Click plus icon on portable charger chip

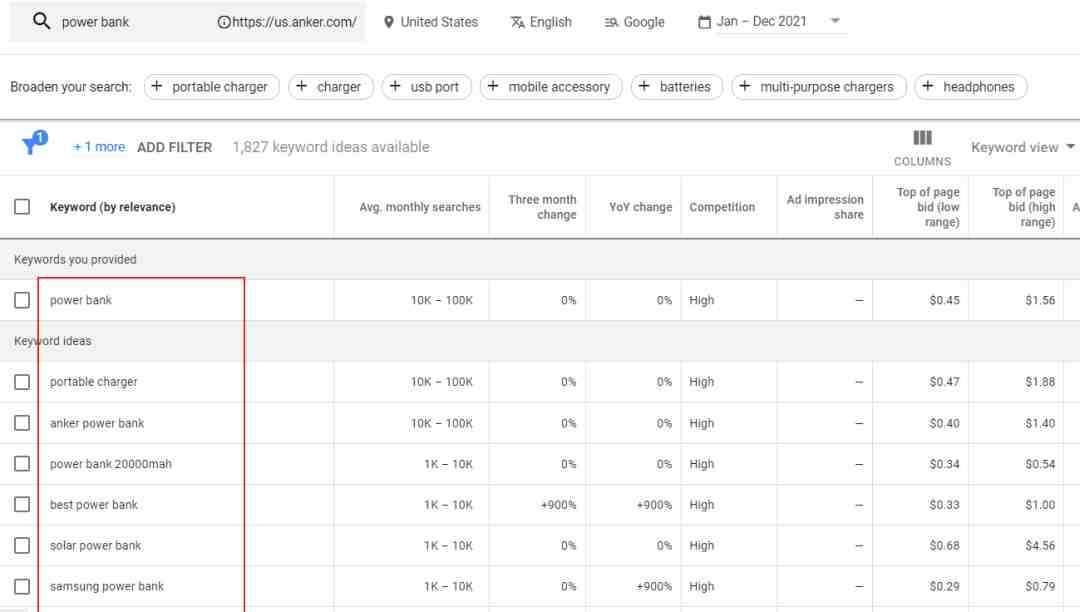point(157,86)
